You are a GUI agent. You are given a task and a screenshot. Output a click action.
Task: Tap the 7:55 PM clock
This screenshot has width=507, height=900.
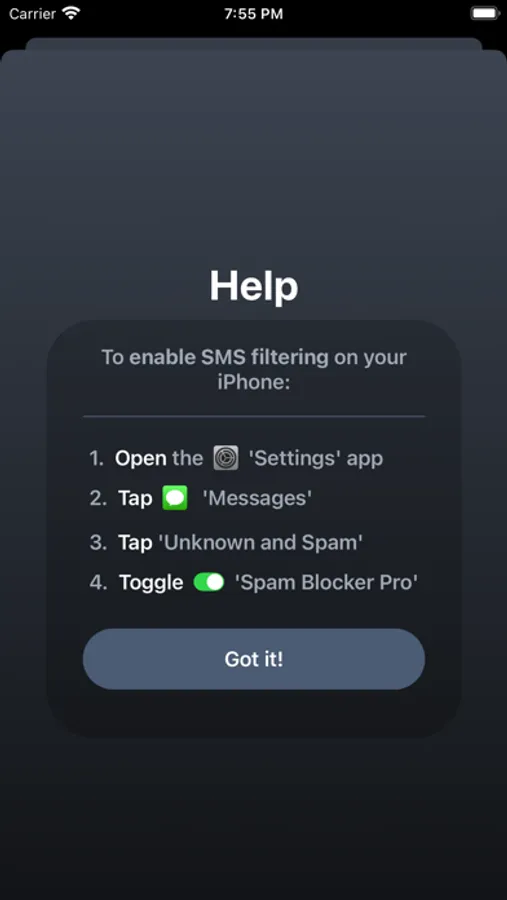click(x=253, y=14)
